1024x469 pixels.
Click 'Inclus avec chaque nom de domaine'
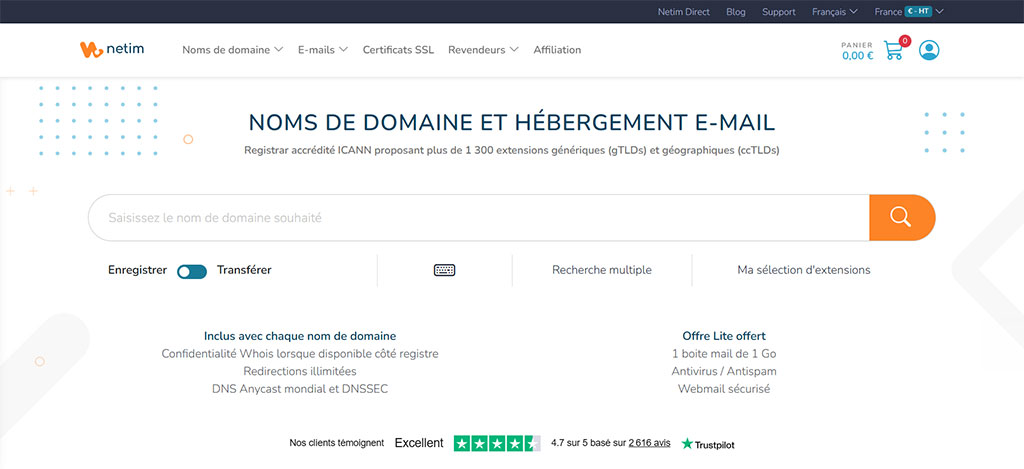coord(300,336)
